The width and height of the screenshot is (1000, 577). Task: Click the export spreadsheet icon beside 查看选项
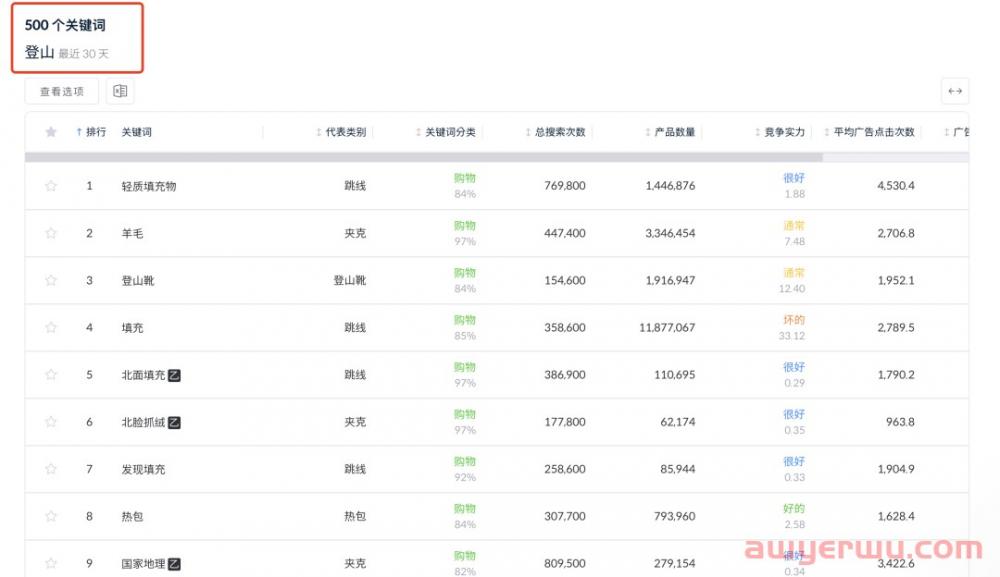click(120, 91)
